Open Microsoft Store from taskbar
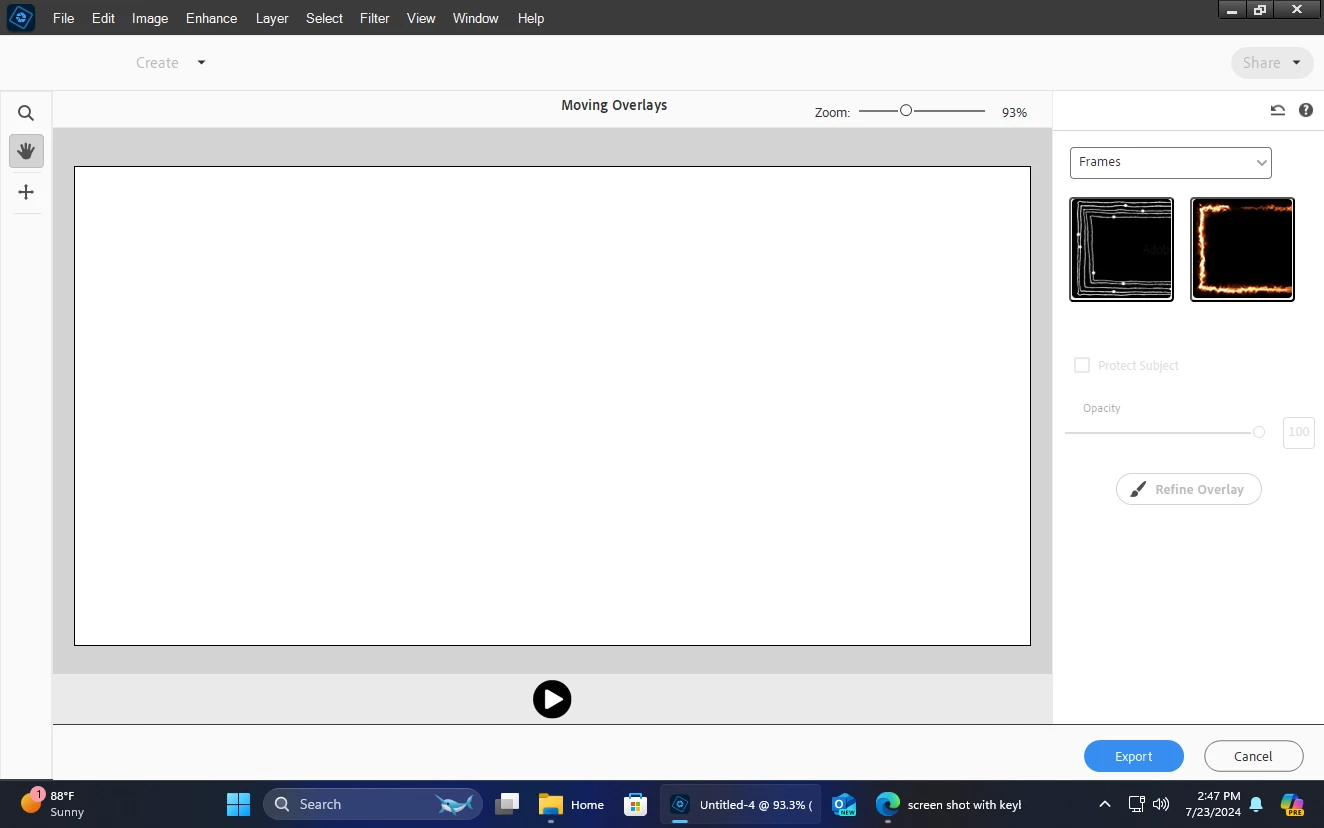 click(635, 804)
